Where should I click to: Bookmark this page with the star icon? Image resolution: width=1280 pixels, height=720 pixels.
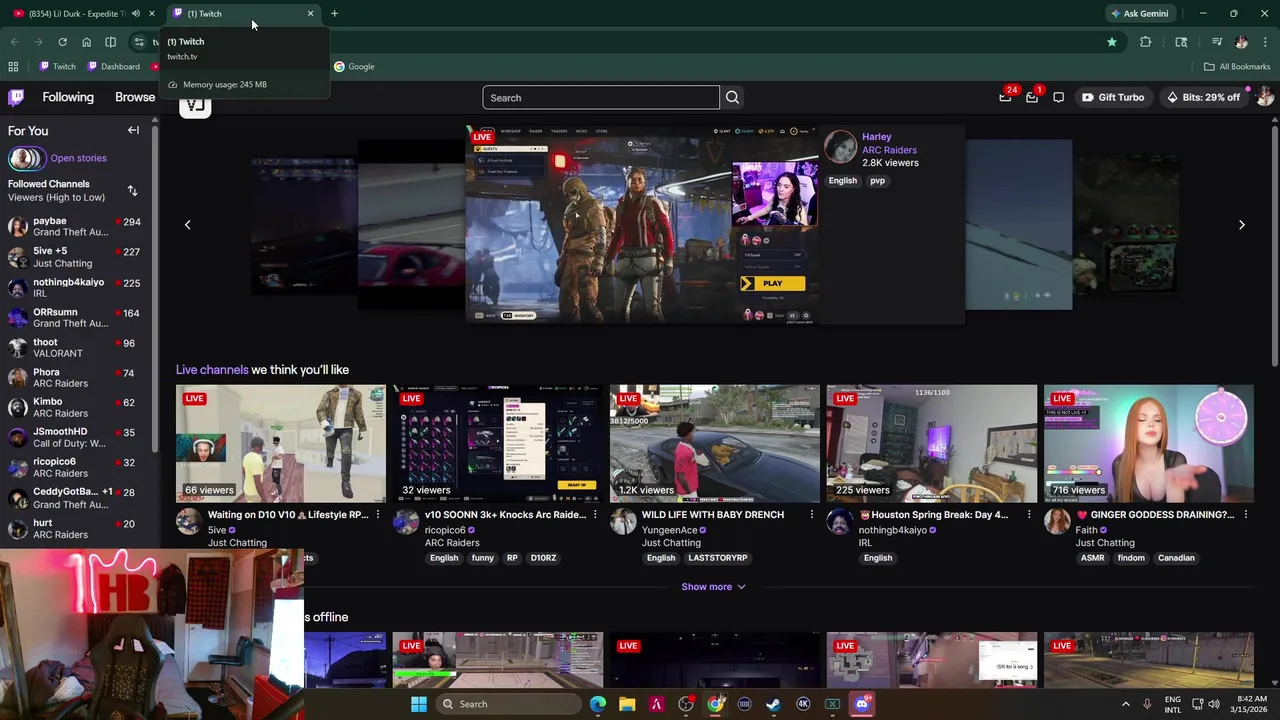tap(1111, 42)
